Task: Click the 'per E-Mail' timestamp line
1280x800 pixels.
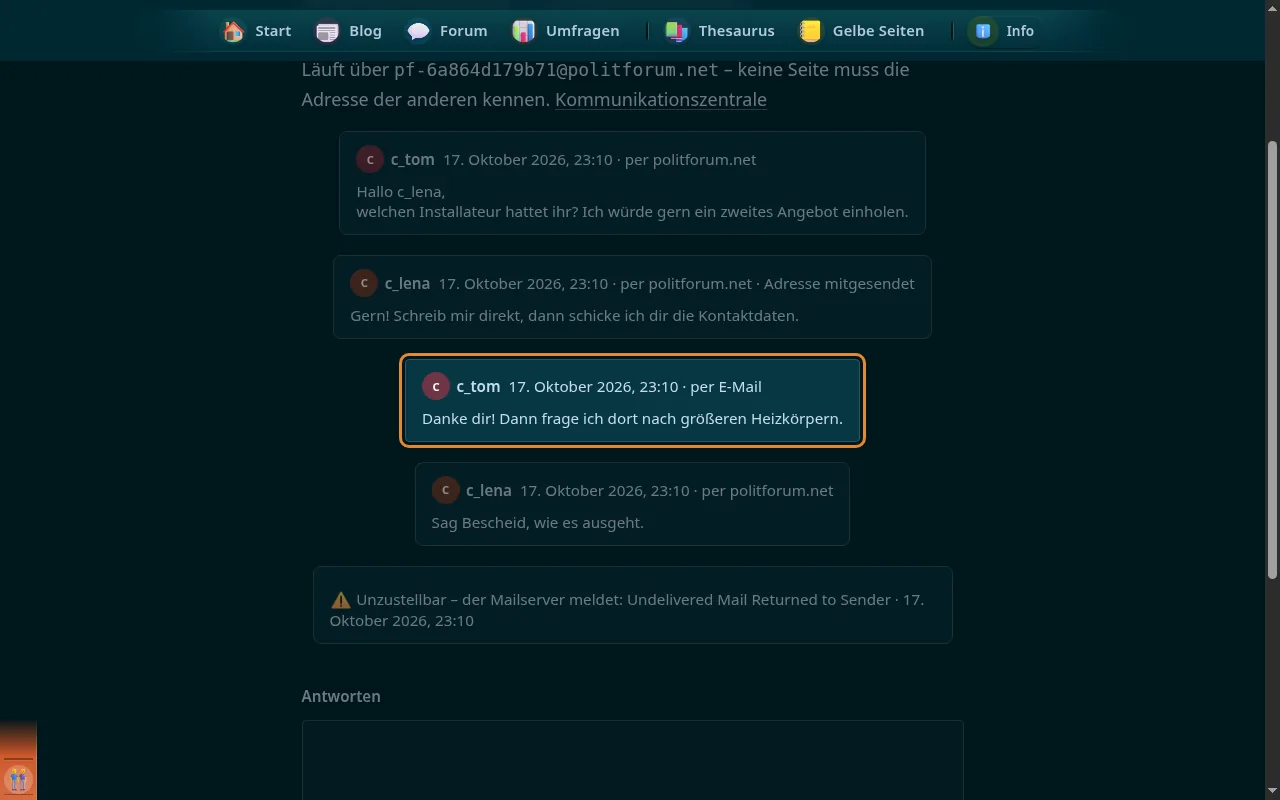Action: pyautogui.click(x=635, y=386)
